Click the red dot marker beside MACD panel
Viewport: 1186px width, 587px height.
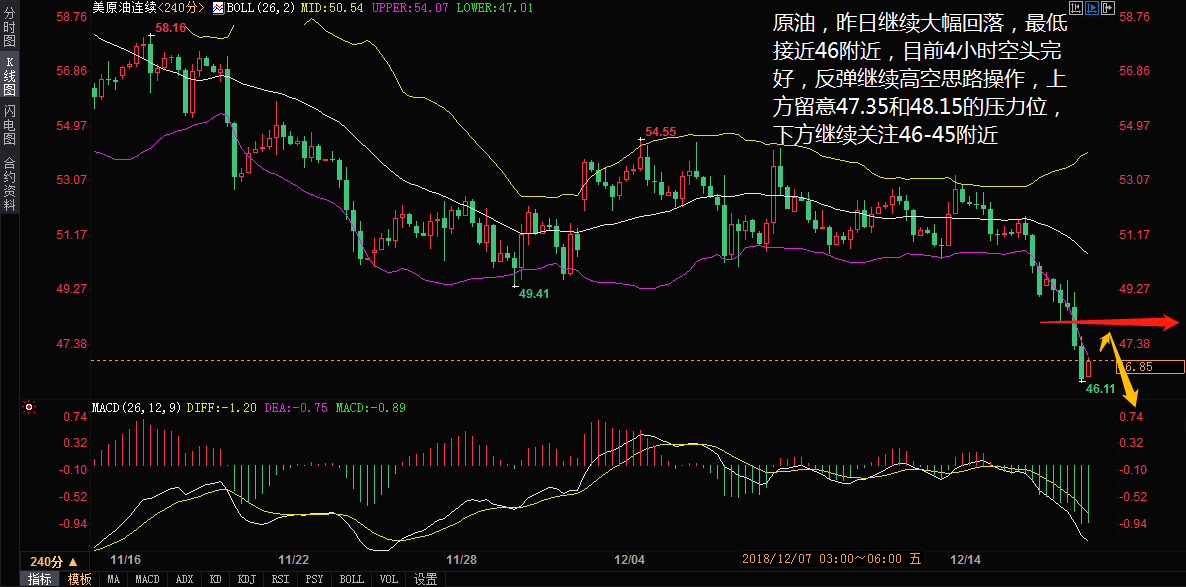(x=29, y=408)
